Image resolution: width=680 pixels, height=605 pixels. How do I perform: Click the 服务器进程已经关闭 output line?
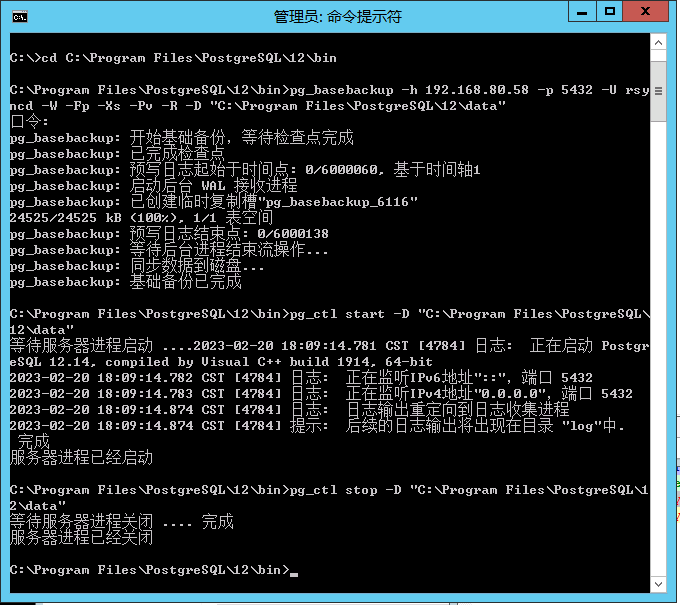pyautogui.click(x=81, y=538)
